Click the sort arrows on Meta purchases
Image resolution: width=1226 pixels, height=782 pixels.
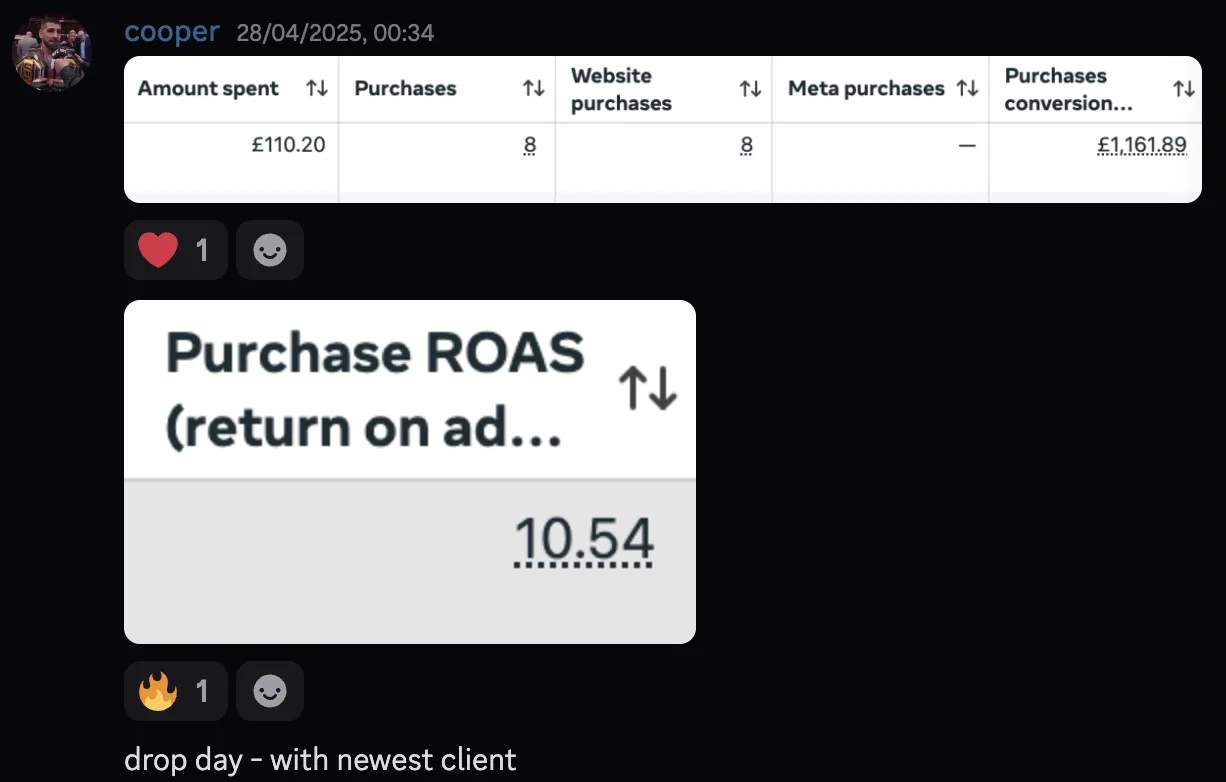tap(967, 88)
